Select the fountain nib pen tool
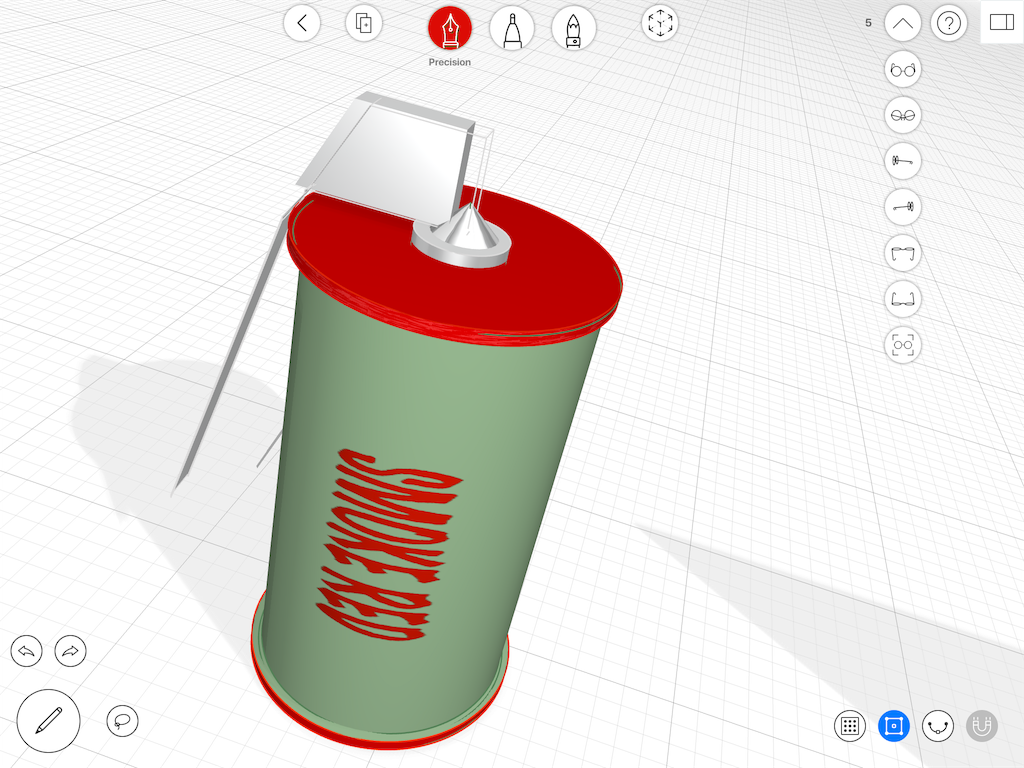 tap(573, 28)
